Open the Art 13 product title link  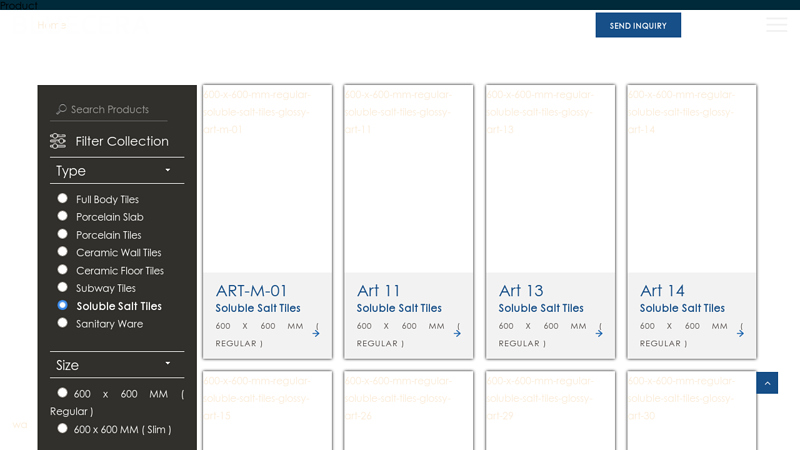521,291
